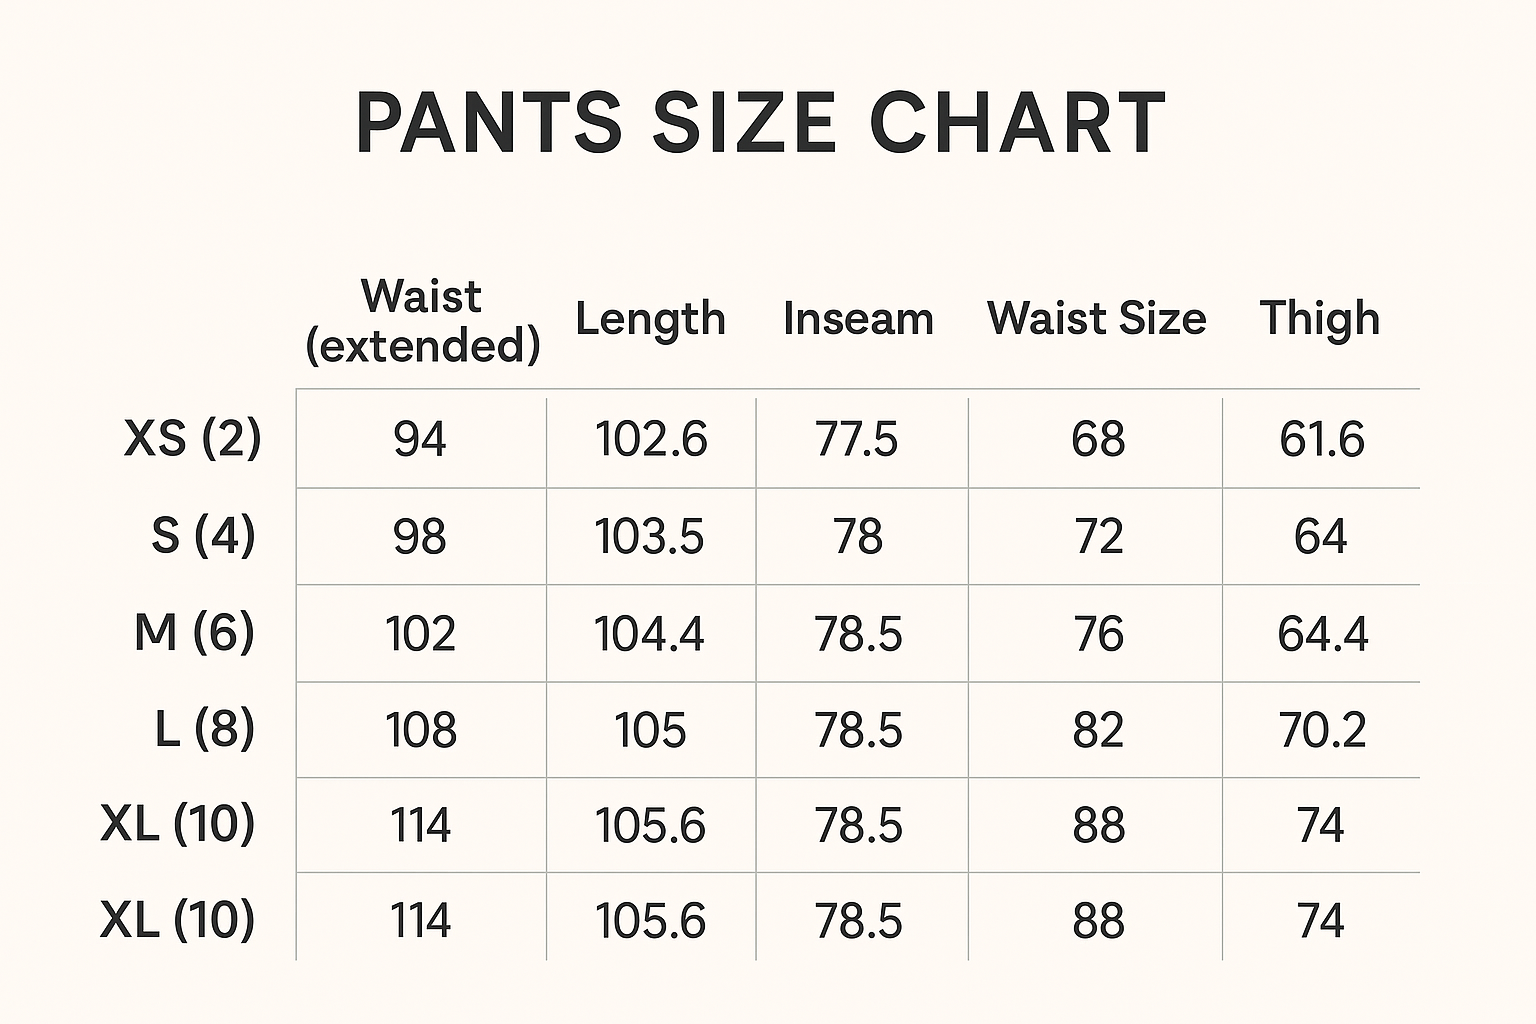The width and height of the screenshot is (1536, 1024).
Task: Select the Thigh column header
Action: coord(1319,319)
